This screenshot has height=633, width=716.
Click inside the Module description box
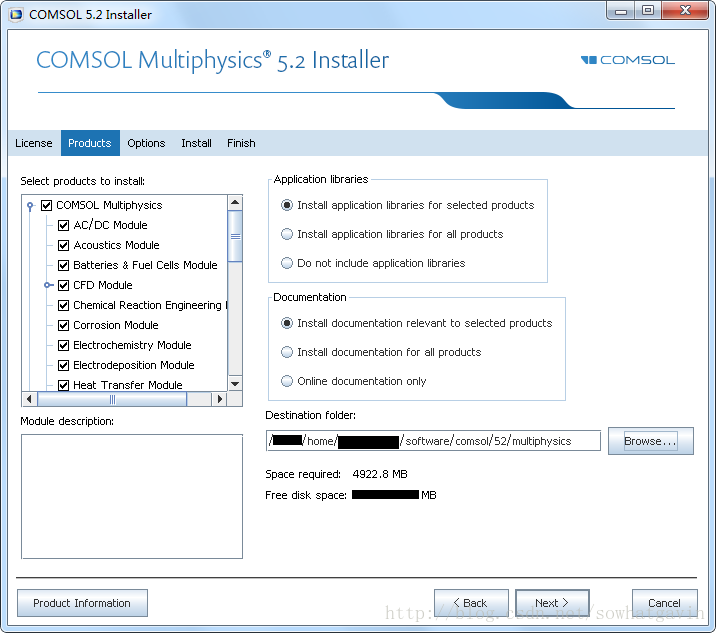(132, 496)
